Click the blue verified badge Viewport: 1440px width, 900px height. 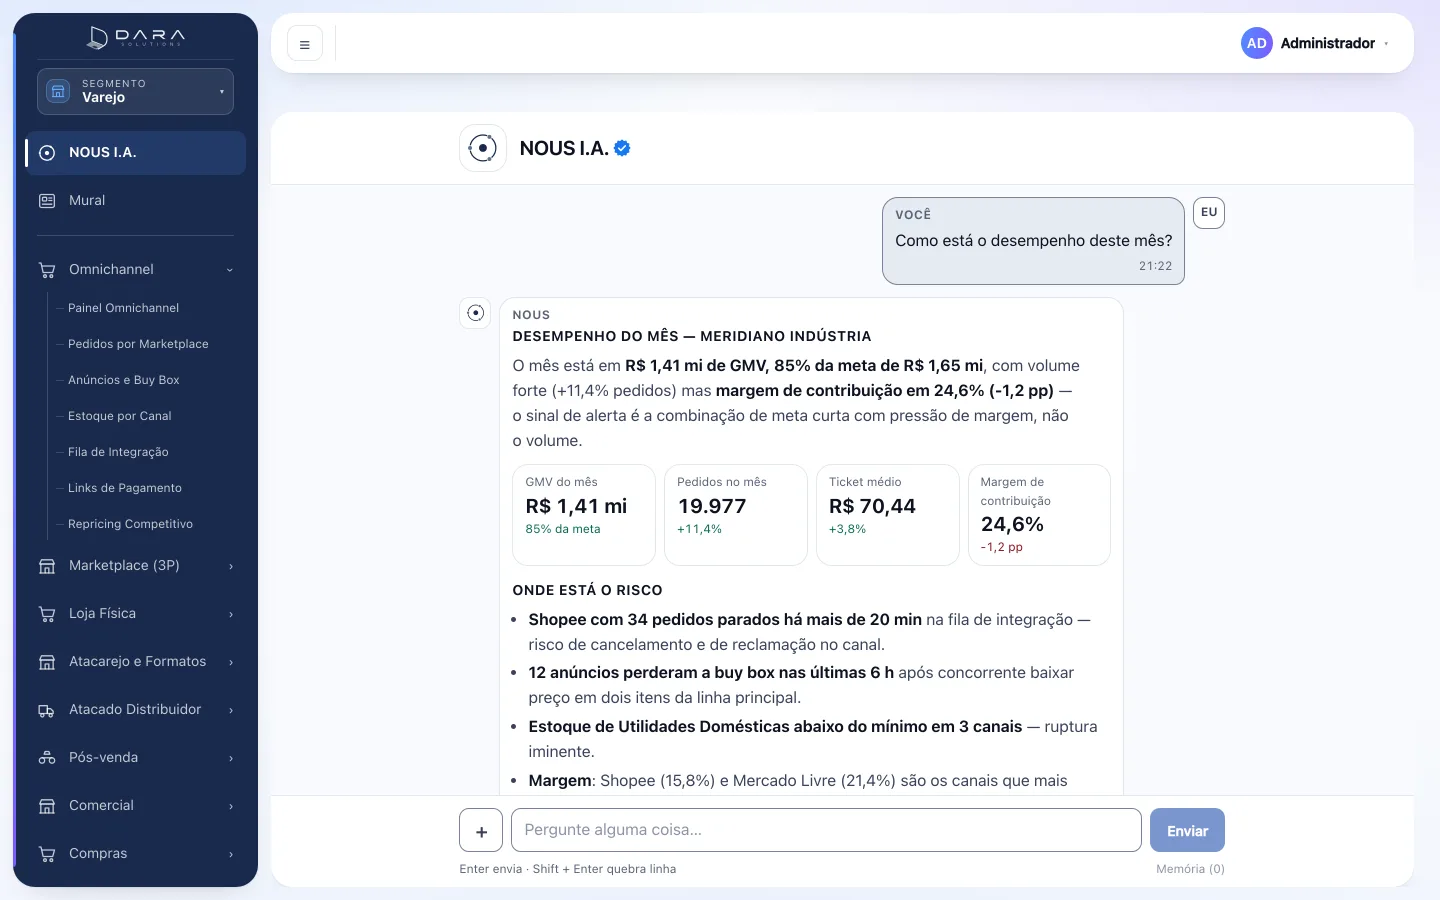622,148
